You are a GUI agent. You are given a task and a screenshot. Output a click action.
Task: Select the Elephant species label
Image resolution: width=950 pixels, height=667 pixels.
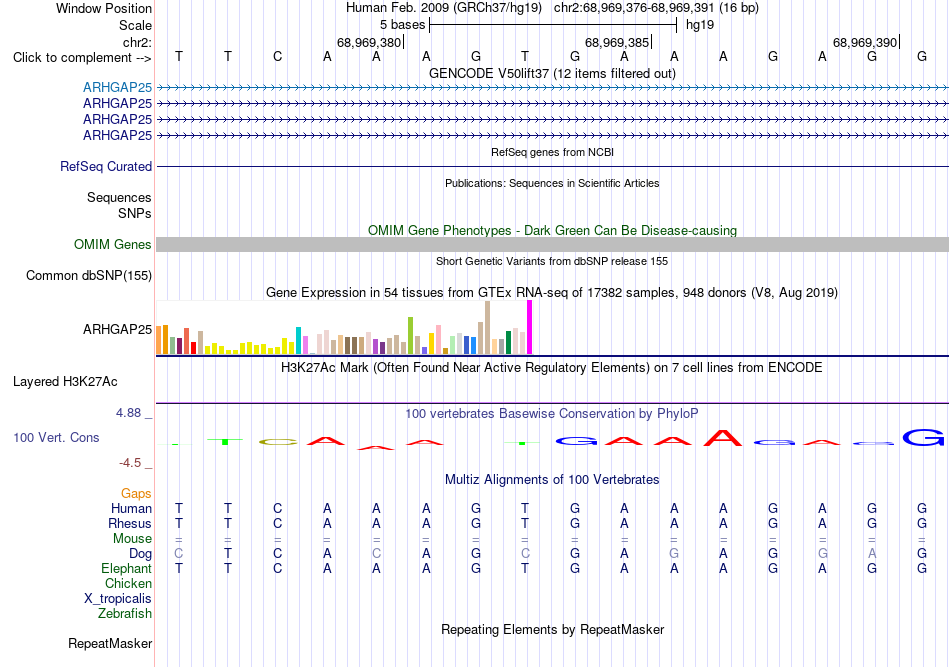tap(126, 568)
